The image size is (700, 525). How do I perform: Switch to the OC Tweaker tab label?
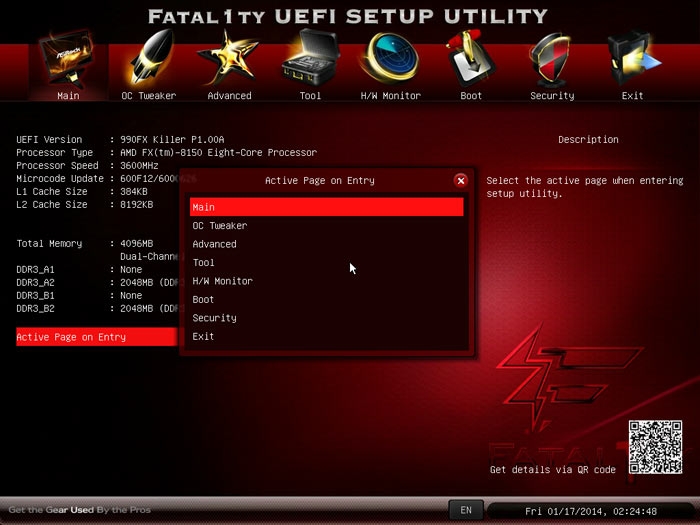[149, 96]
